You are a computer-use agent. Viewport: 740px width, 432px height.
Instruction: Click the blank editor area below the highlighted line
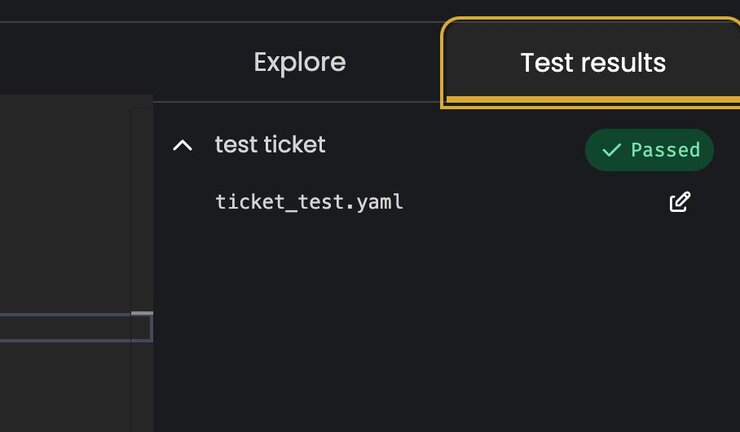point(65,386)
